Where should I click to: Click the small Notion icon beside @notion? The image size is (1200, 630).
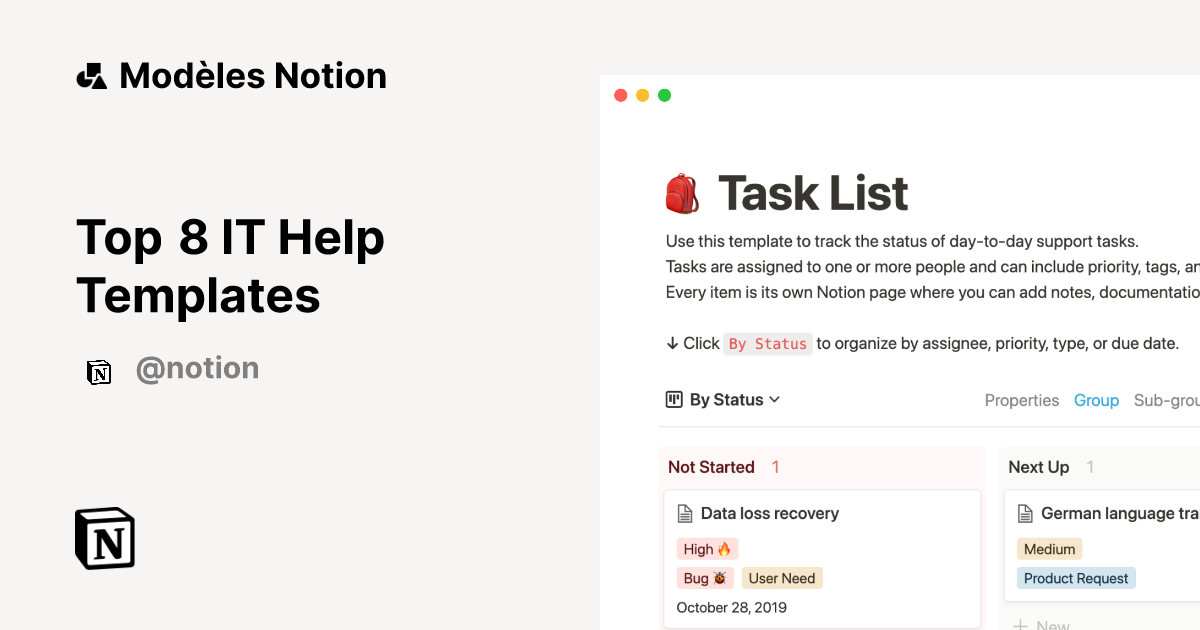99,371
